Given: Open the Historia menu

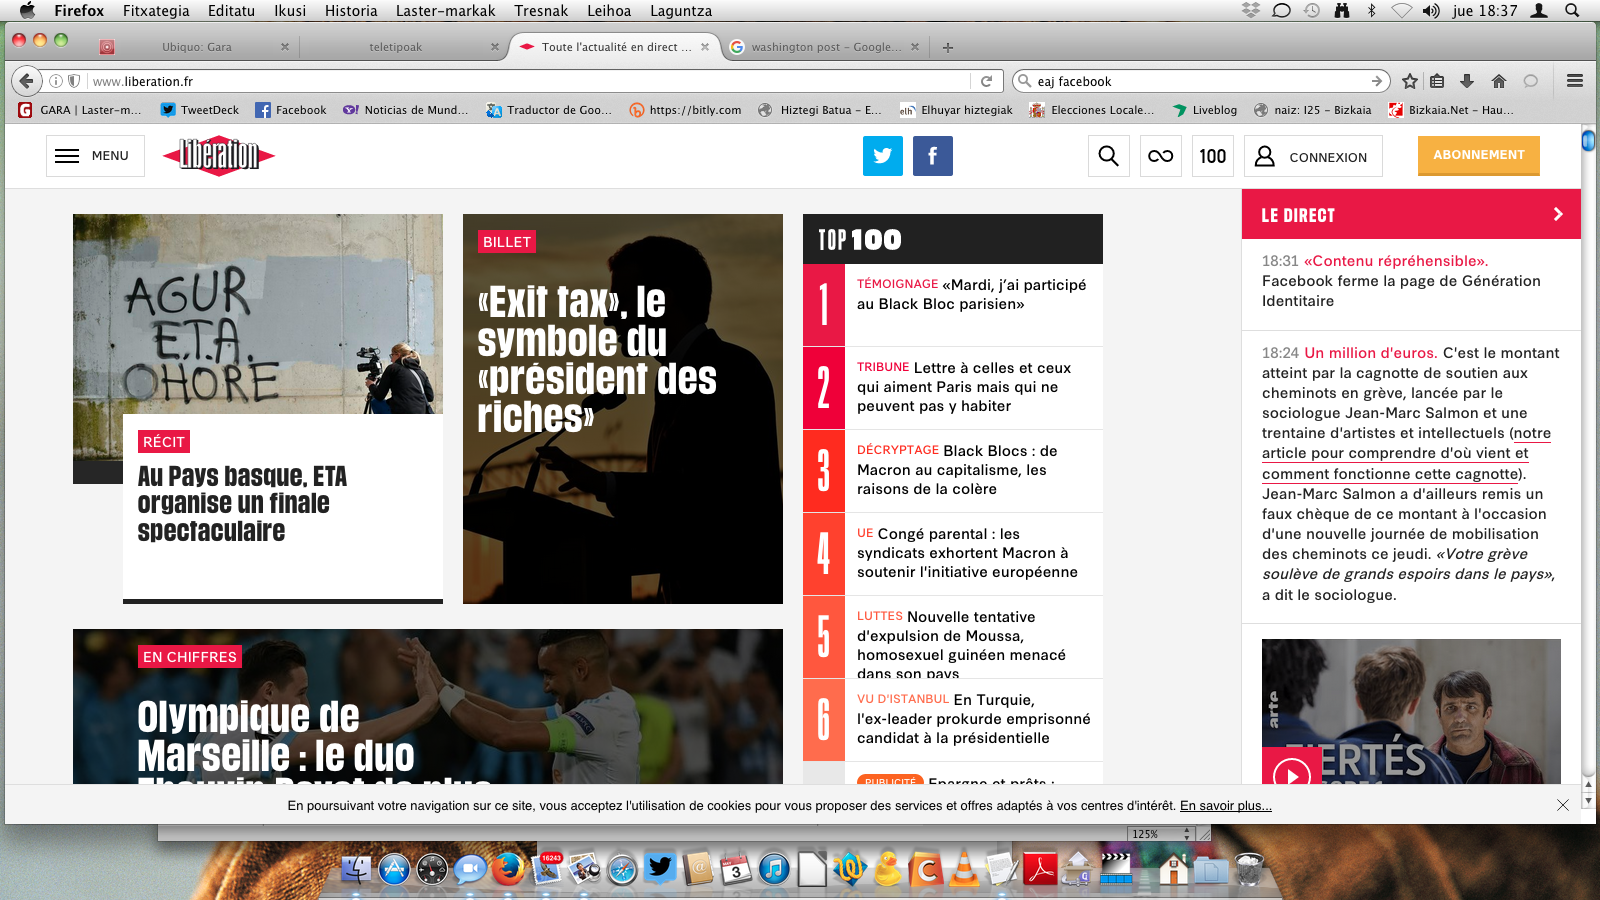Looking at the screenshot, I should pos(350,11).
